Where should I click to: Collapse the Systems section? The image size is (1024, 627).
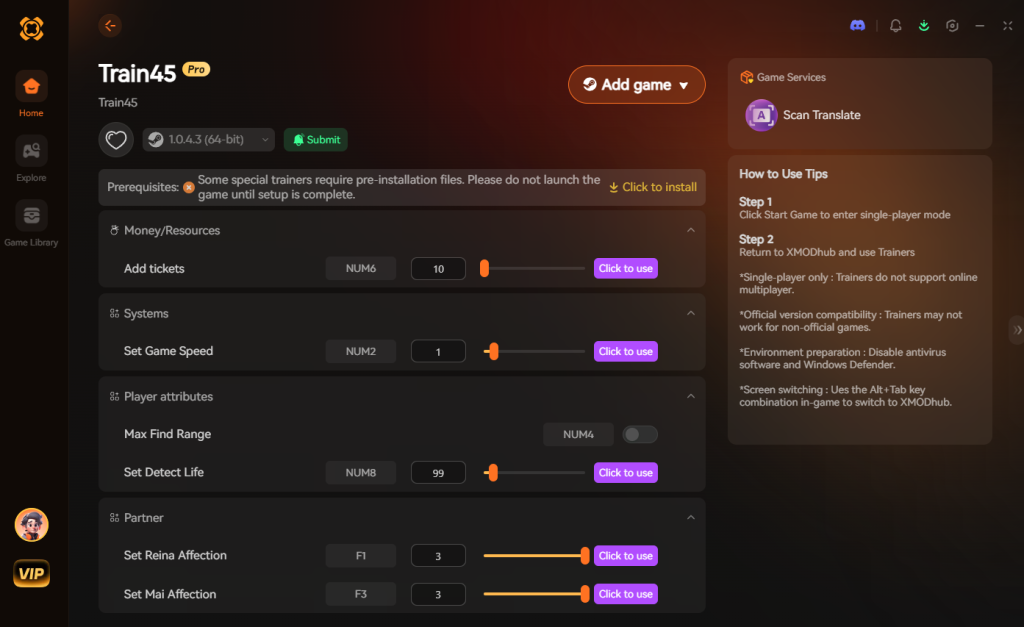(x=690, y=313)
